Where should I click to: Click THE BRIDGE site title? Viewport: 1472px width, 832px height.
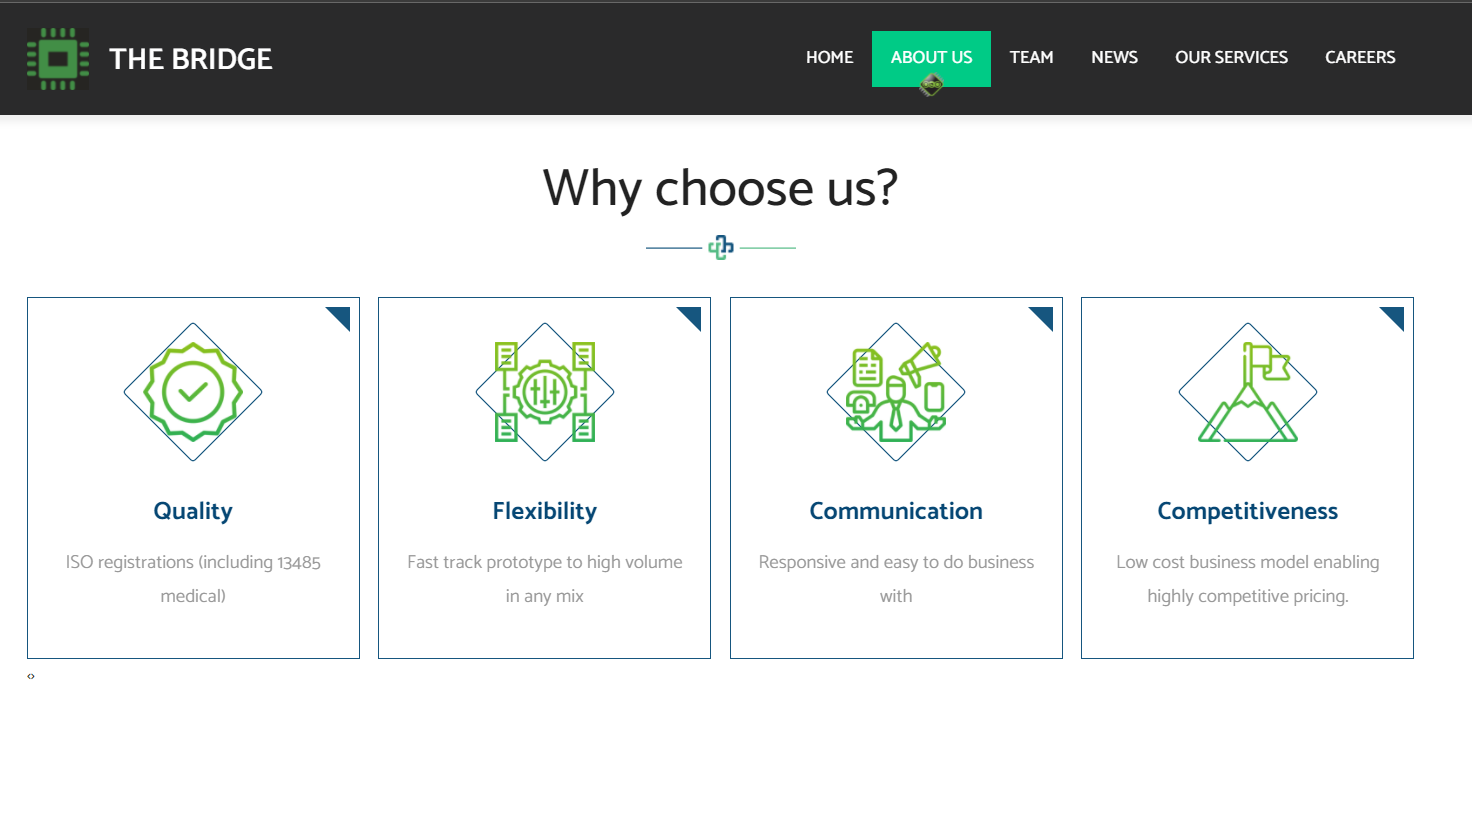click(190, 59)
